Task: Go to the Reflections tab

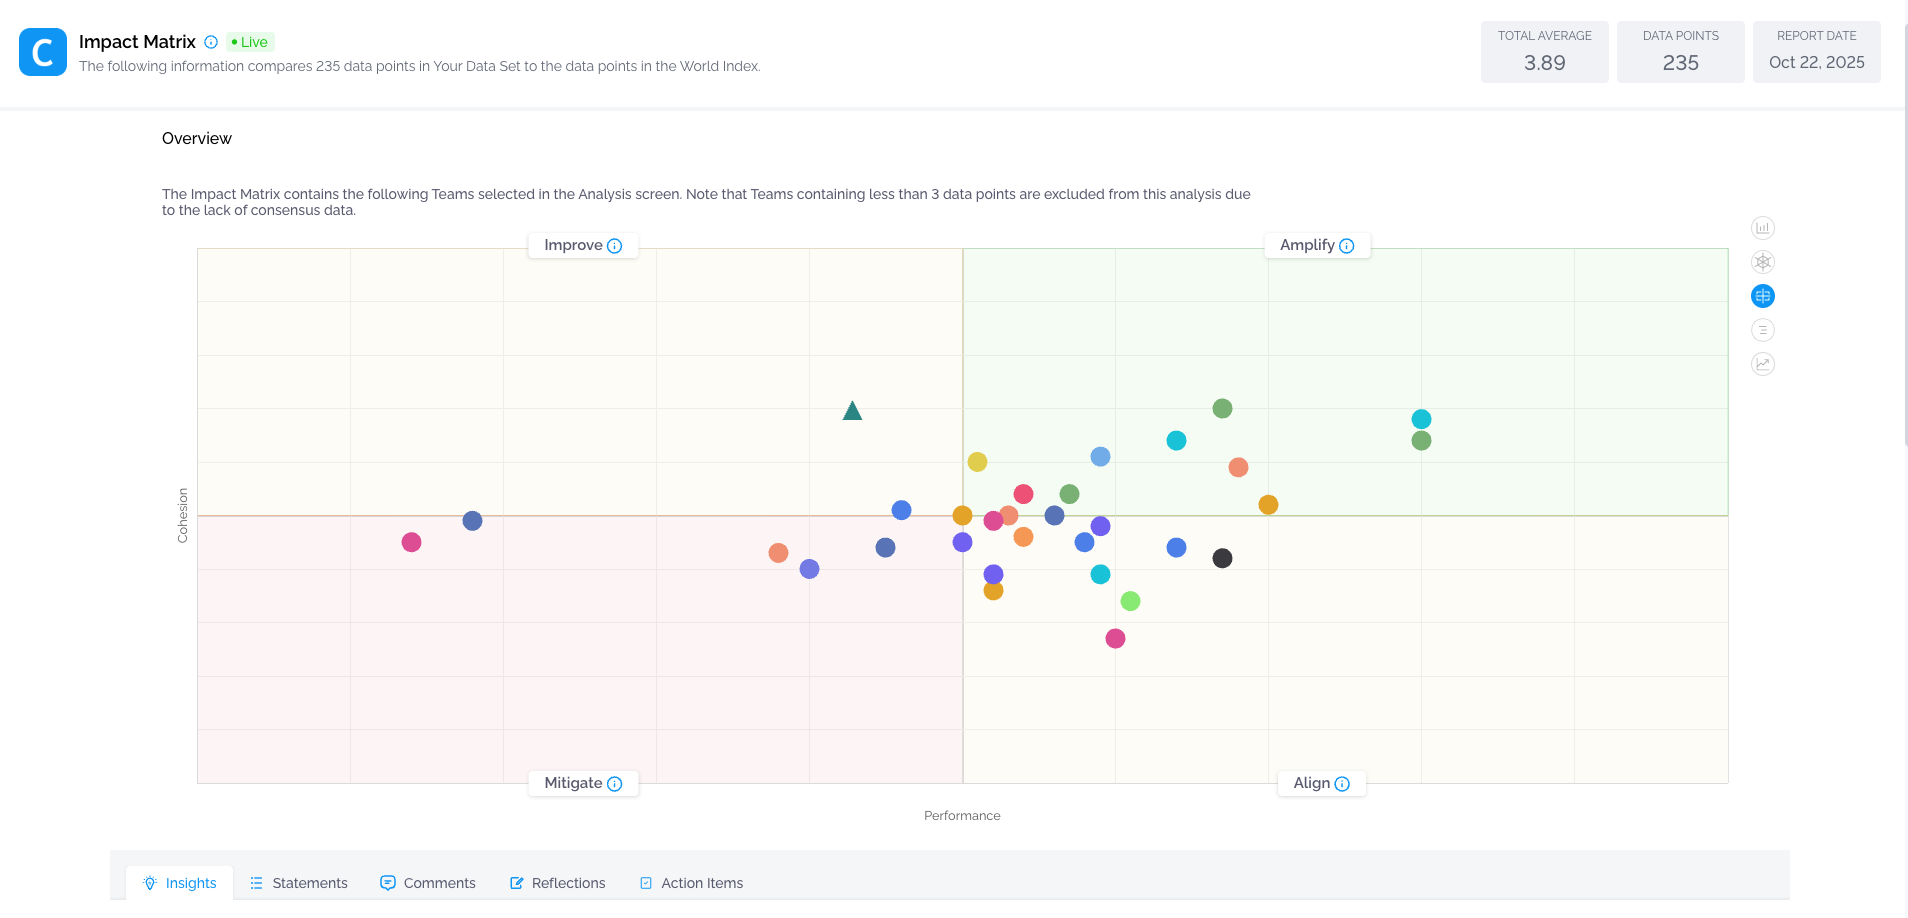Action: click(x=558, y=883)
